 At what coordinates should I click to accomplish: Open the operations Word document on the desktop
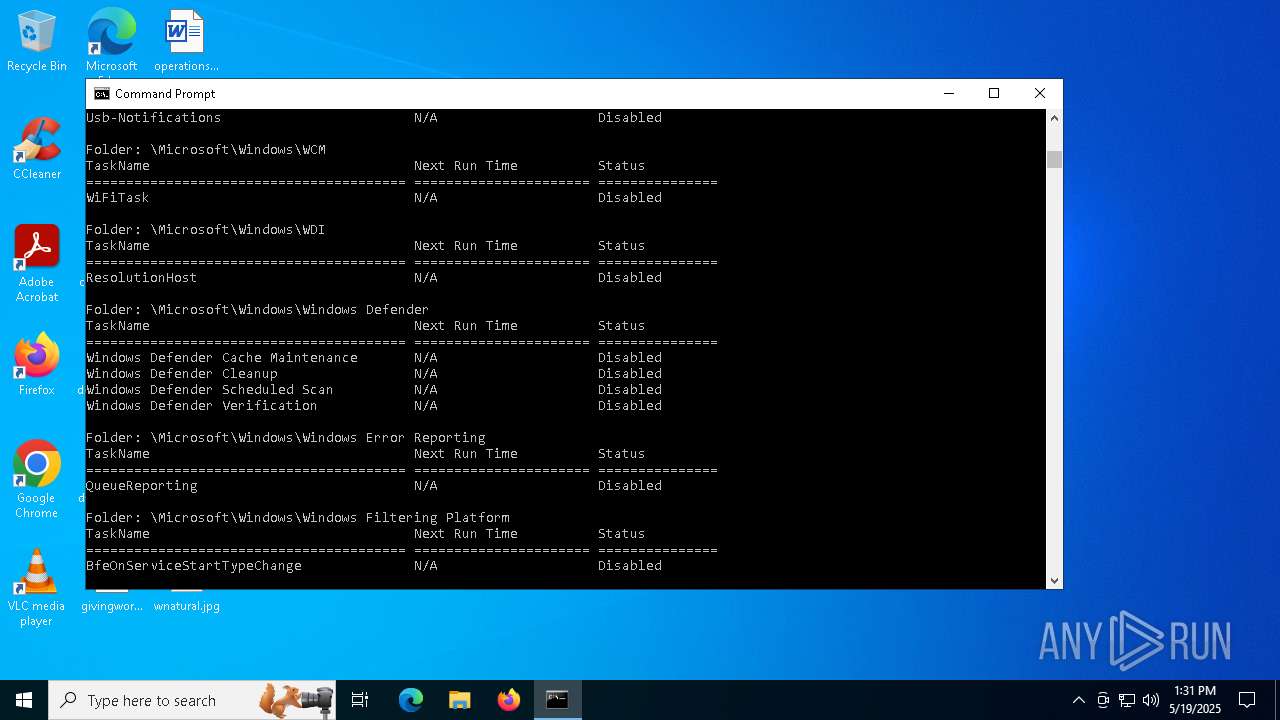point(186,41)
